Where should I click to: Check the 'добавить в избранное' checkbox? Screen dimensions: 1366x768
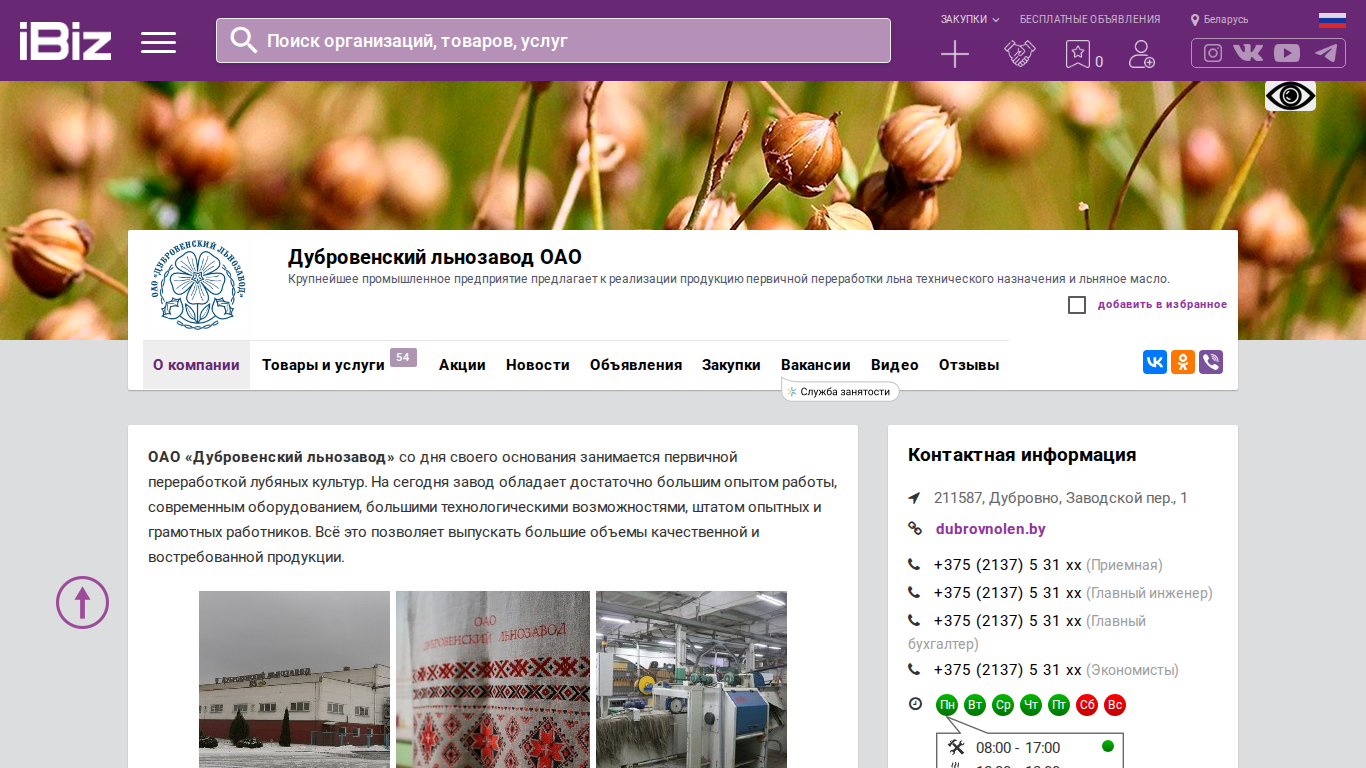[x=1077, y=305]
